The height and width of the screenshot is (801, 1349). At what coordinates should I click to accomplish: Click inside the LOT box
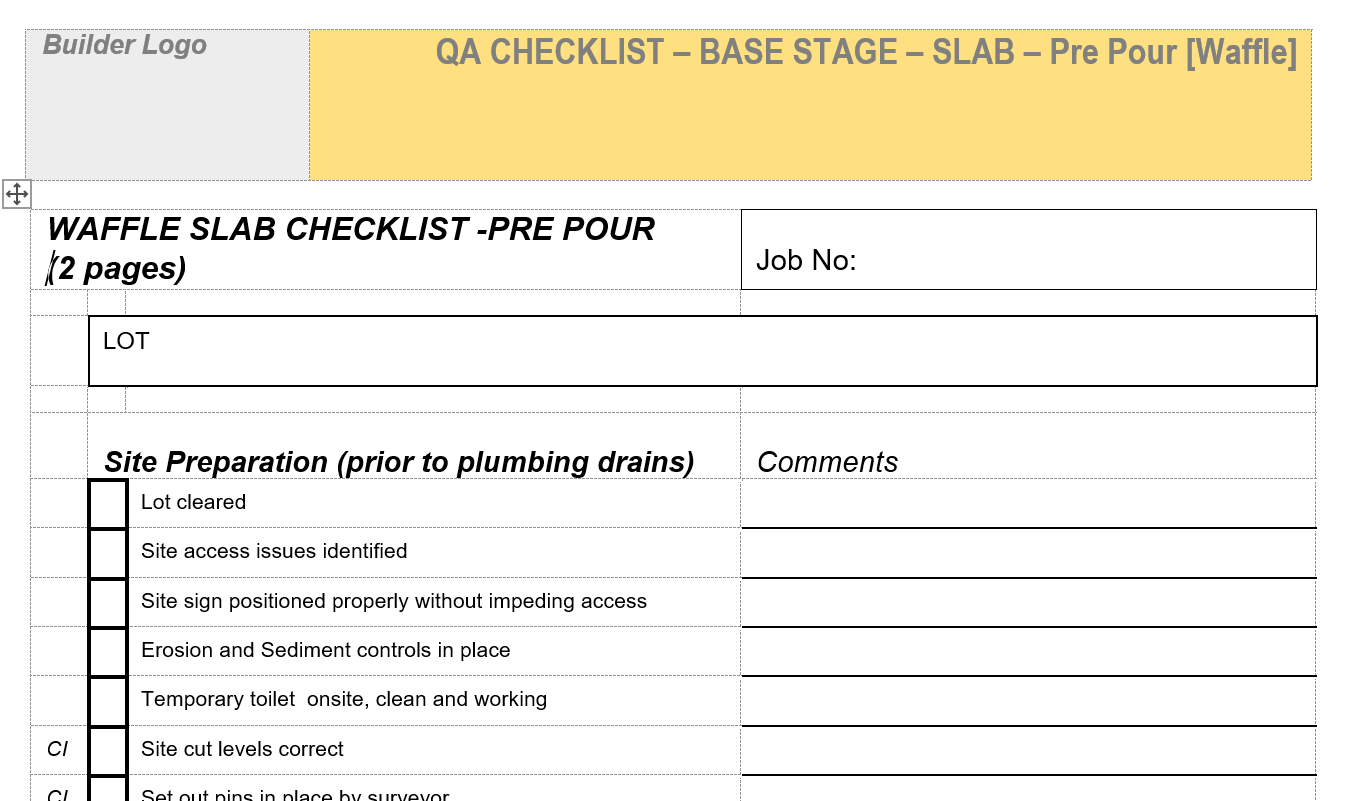pyautogui.click(x=702, y=351)
